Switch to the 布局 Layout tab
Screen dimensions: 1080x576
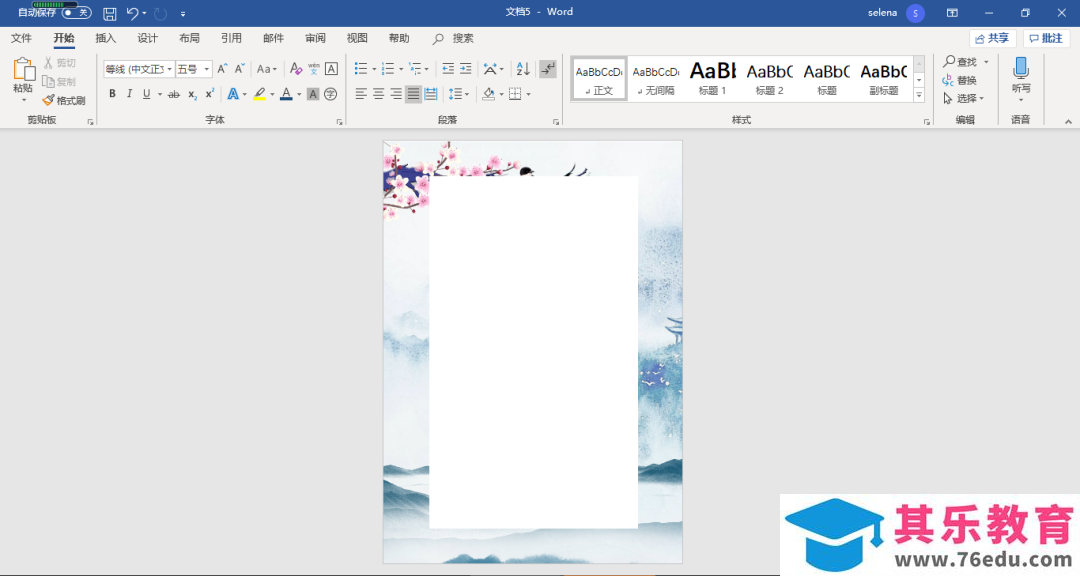(x=189, y=39)
